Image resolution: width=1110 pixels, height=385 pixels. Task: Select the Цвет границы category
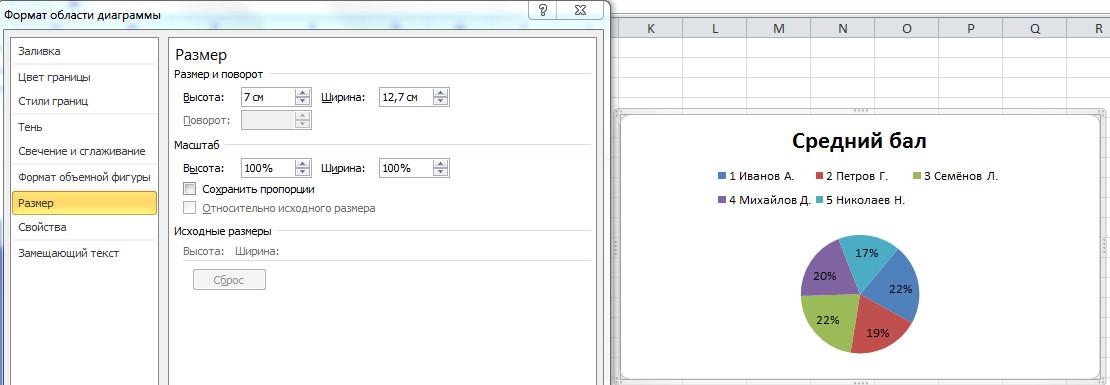pyautogui.click(x=54, y=76)
